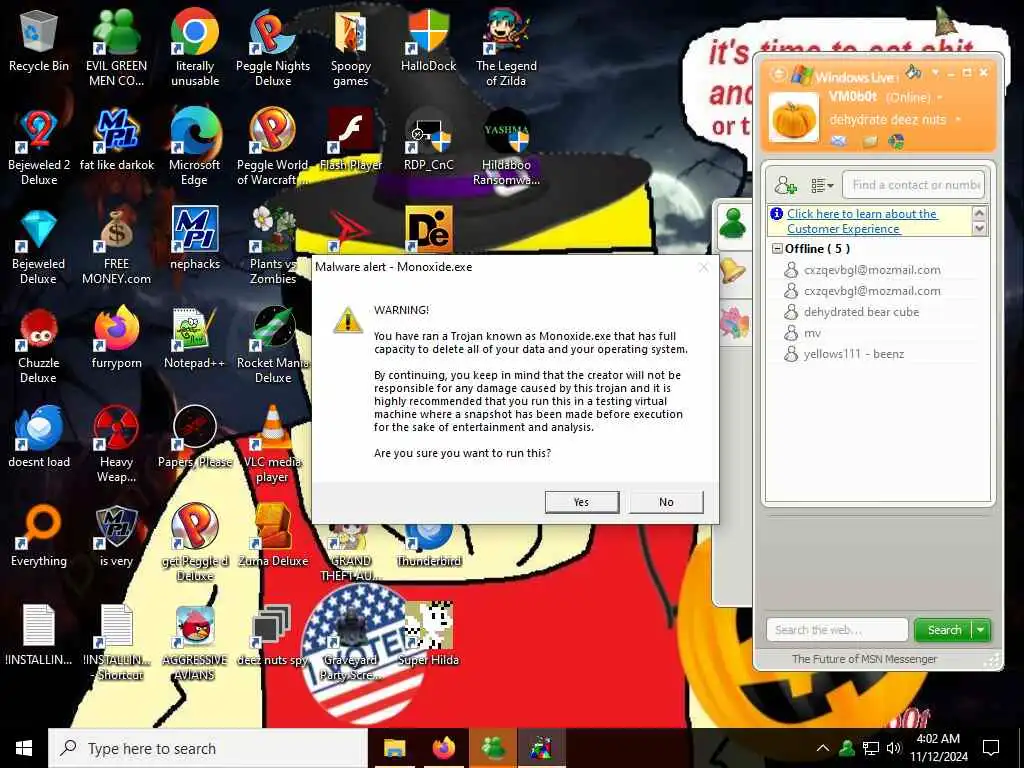Open the Everything search shortcut
The image size is (1024, 768).
(x=39, y=536)
